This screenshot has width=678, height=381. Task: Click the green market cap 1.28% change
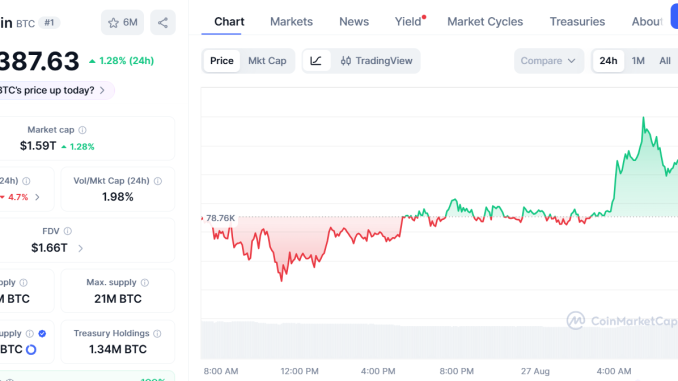tap(78, 147)
